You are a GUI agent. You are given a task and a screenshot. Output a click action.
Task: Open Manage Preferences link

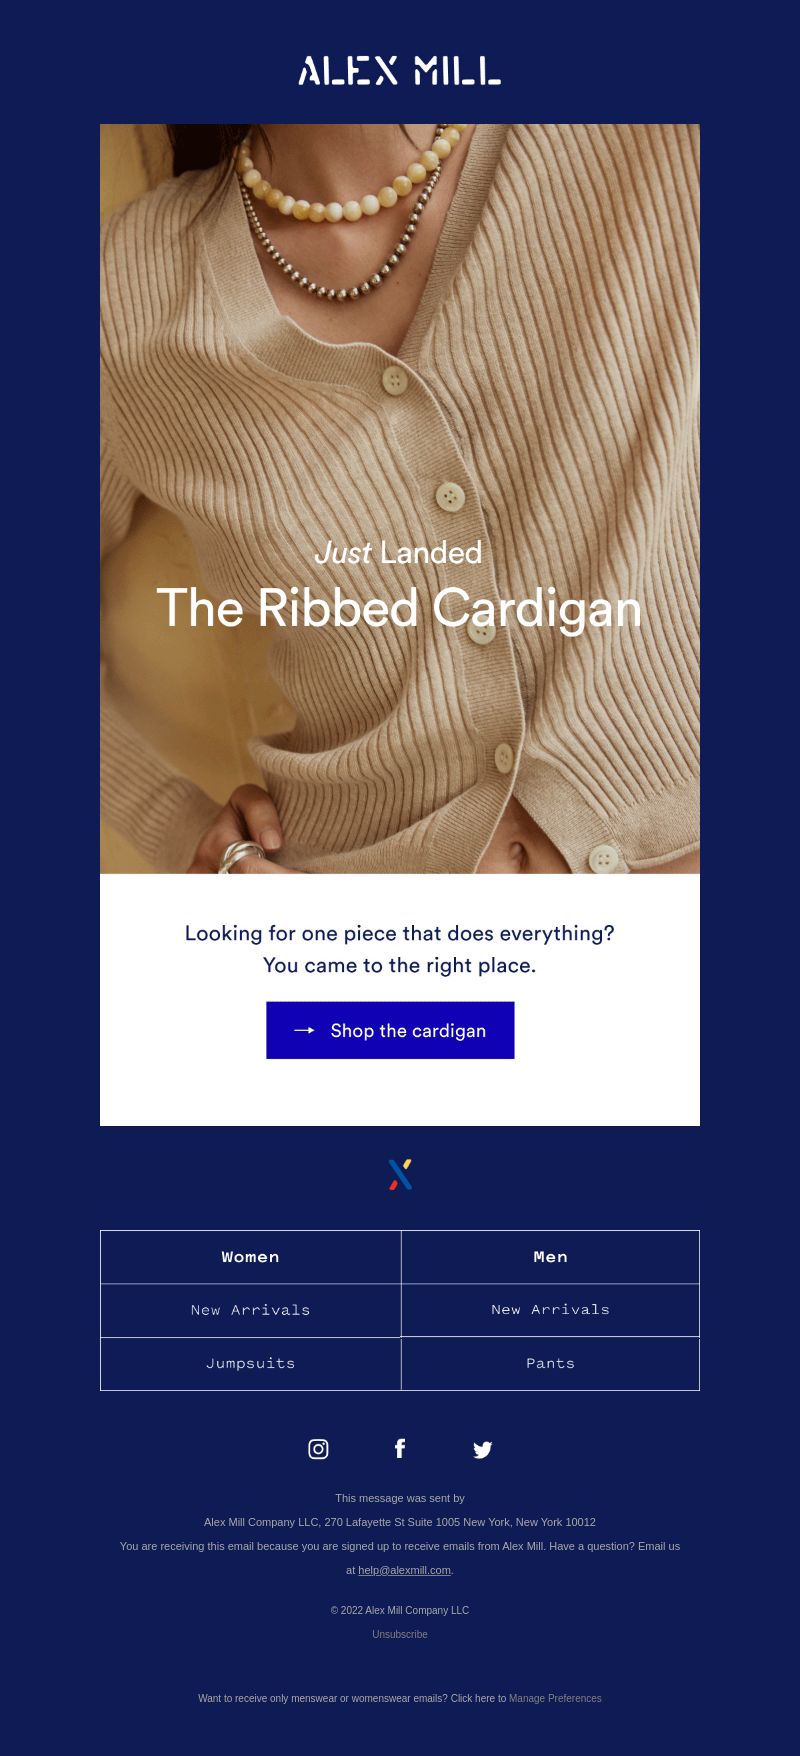click(555, 1698)
